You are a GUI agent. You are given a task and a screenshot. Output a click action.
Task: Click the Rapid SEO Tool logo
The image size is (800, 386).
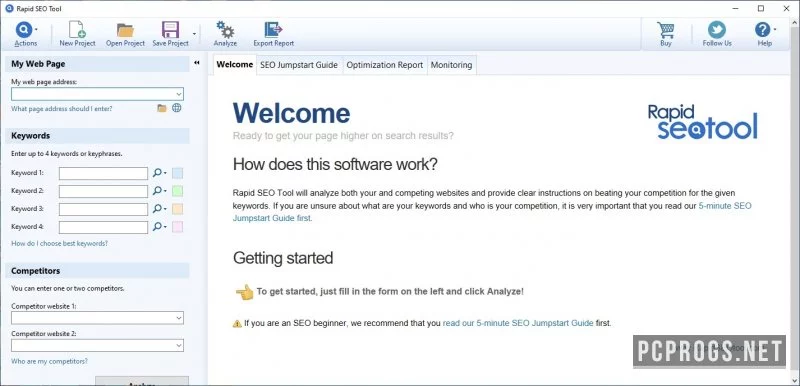[x=703, y=122]
